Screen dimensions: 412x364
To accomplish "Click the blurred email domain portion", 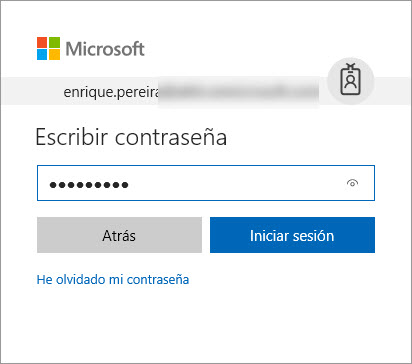I will click(239, 92).
